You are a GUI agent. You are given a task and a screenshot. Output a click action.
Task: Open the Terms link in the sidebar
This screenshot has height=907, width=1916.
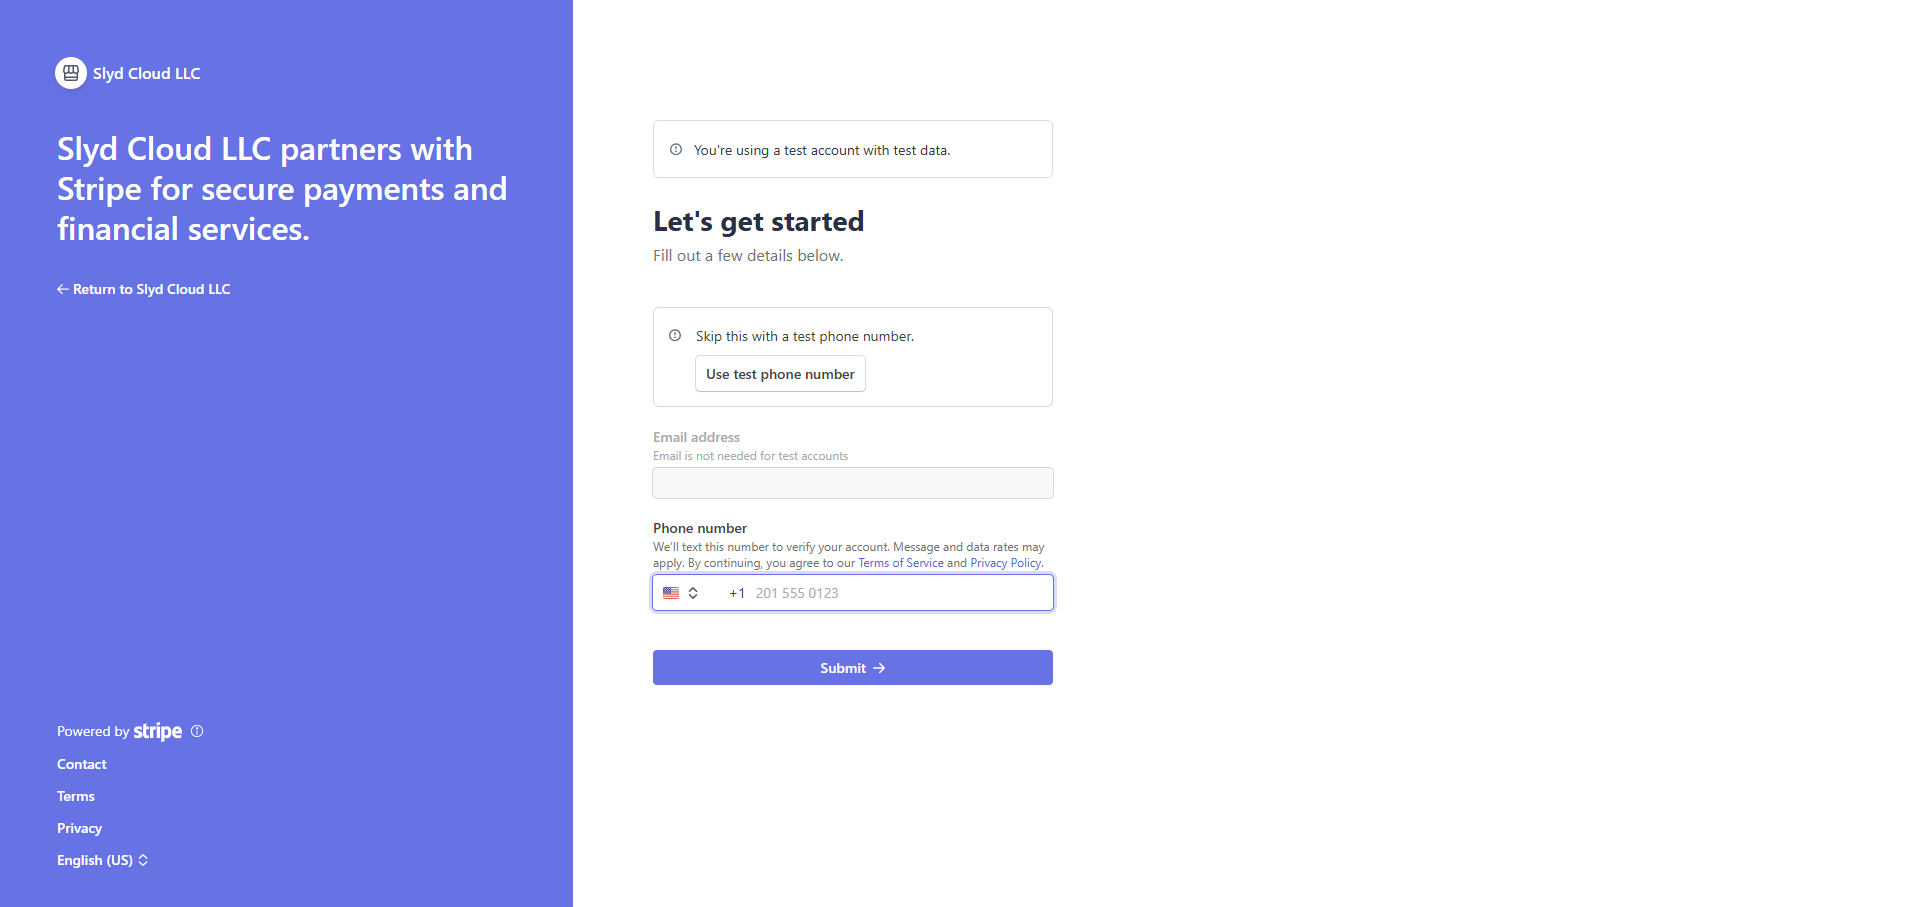coord(75,796)
